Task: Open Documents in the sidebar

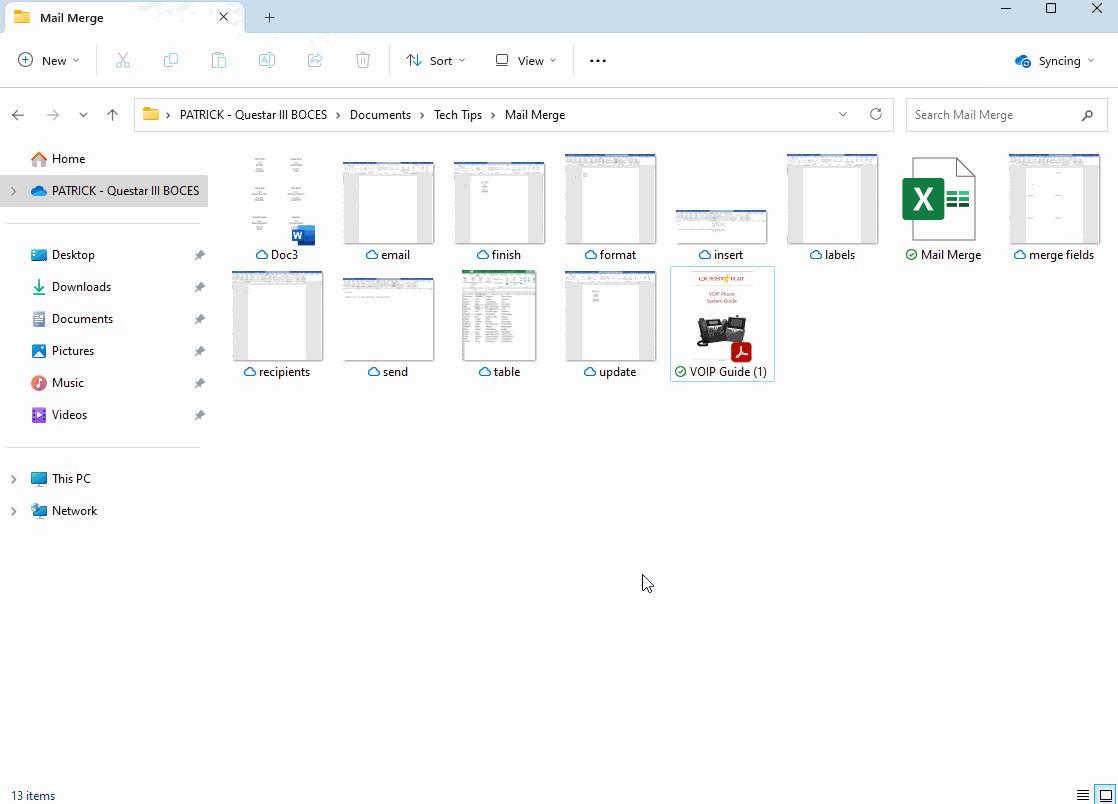Action: 82,319
